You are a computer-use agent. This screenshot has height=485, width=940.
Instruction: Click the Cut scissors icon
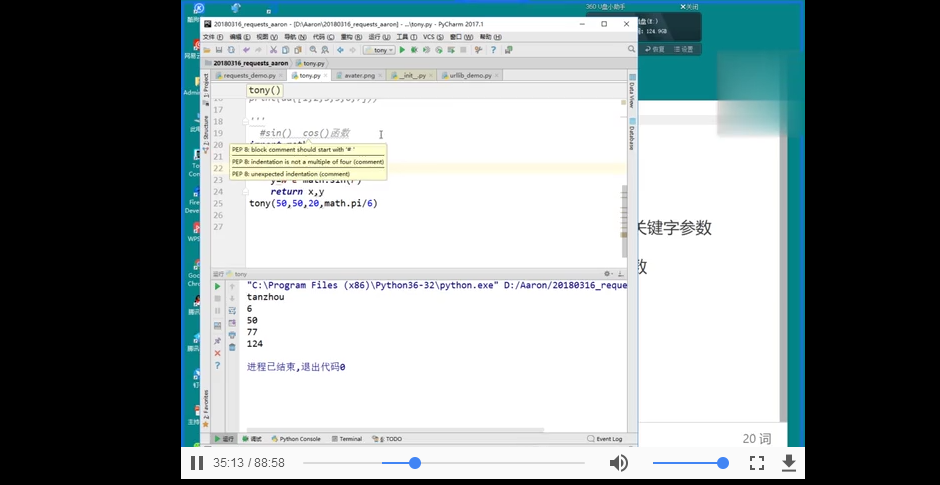point(273,50)
